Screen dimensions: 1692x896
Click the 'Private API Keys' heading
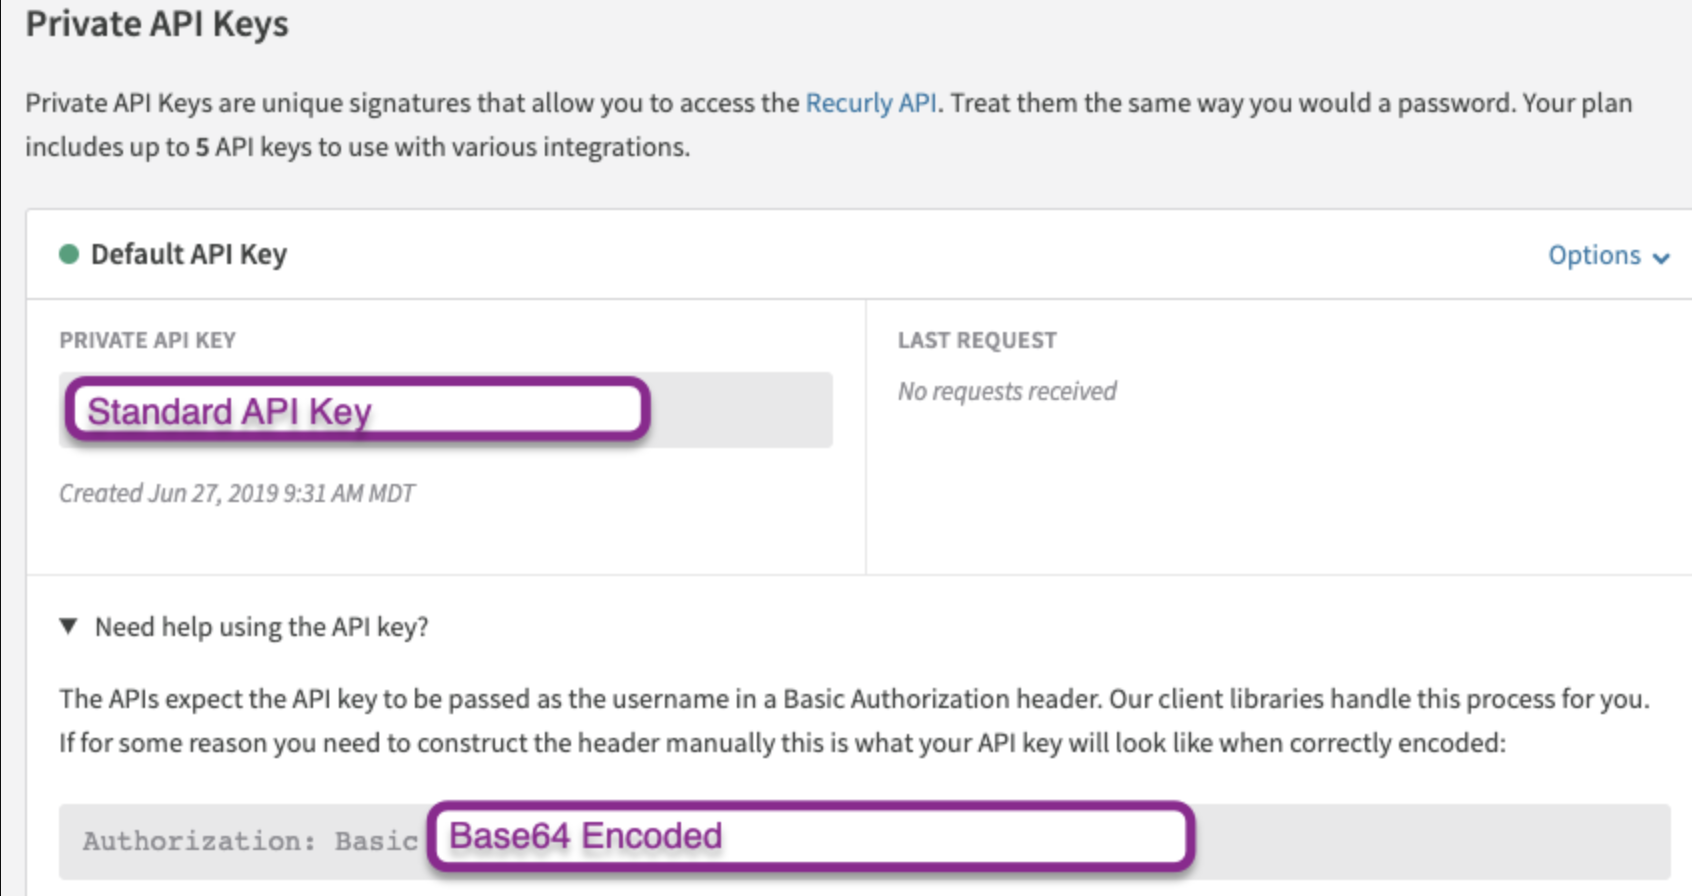[157, 23]
